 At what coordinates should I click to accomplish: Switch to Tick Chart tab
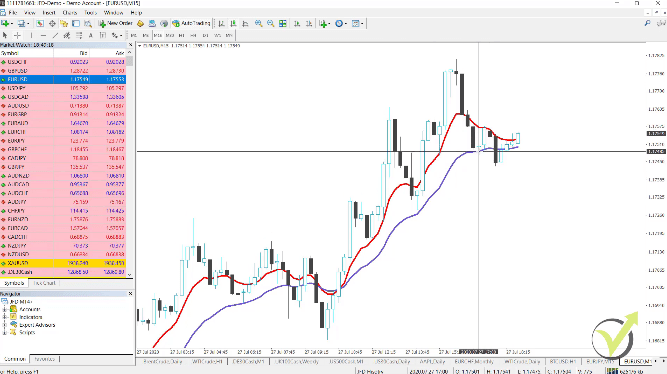coord(45,283)
